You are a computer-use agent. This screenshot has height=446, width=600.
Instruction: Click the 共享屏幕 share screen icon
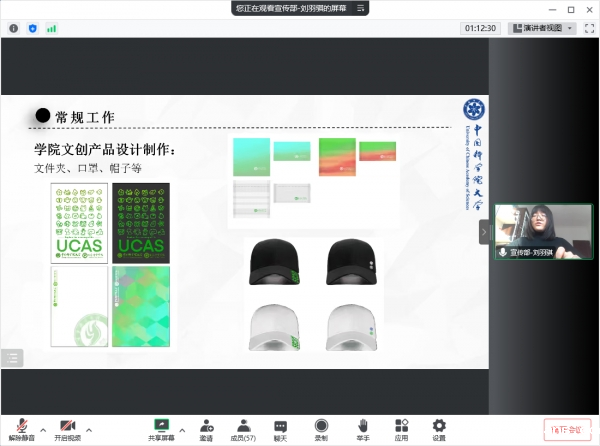tap(161, 426)
